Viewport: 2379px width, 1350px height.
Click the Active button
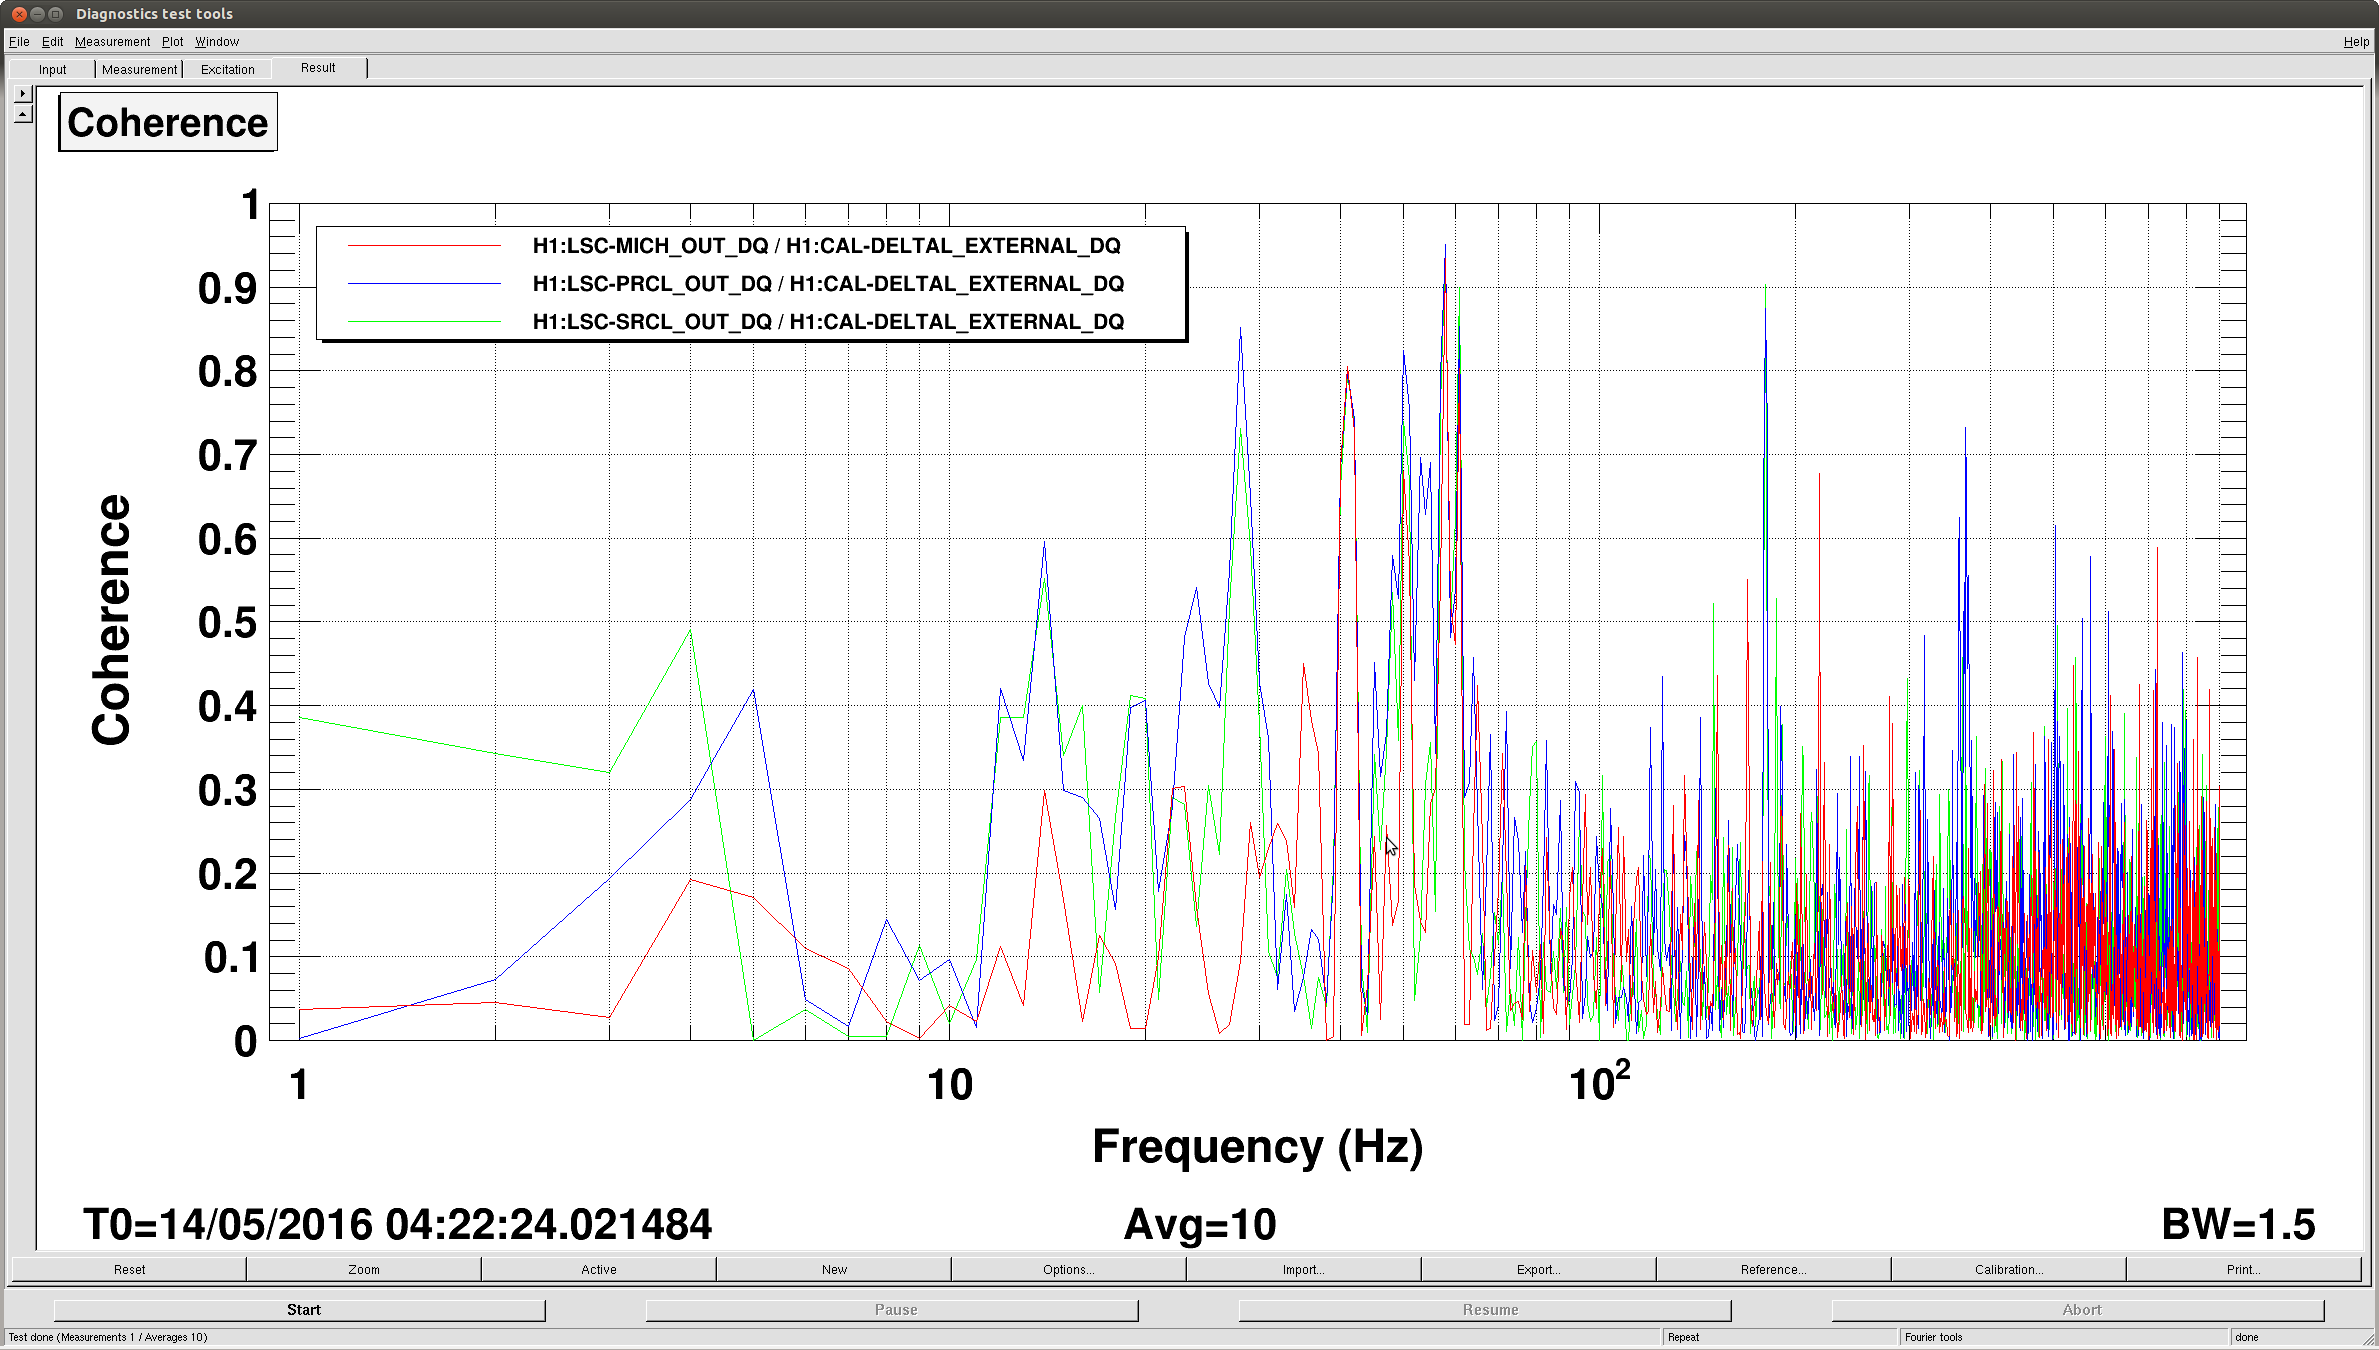coord(599,1269)
